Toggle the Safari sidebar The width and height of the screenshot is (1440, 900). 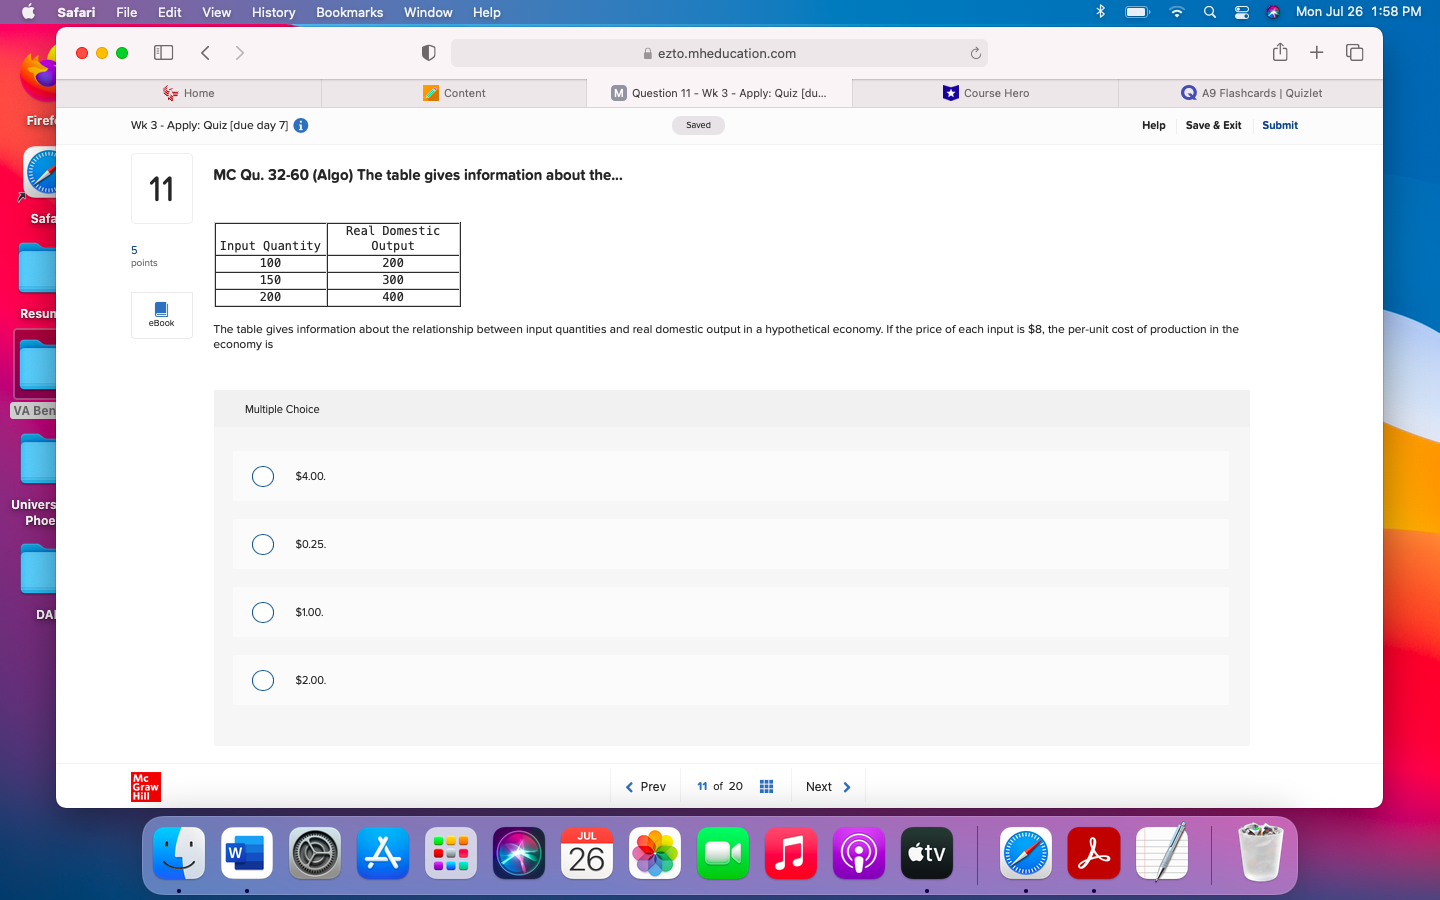coord(163,52)
